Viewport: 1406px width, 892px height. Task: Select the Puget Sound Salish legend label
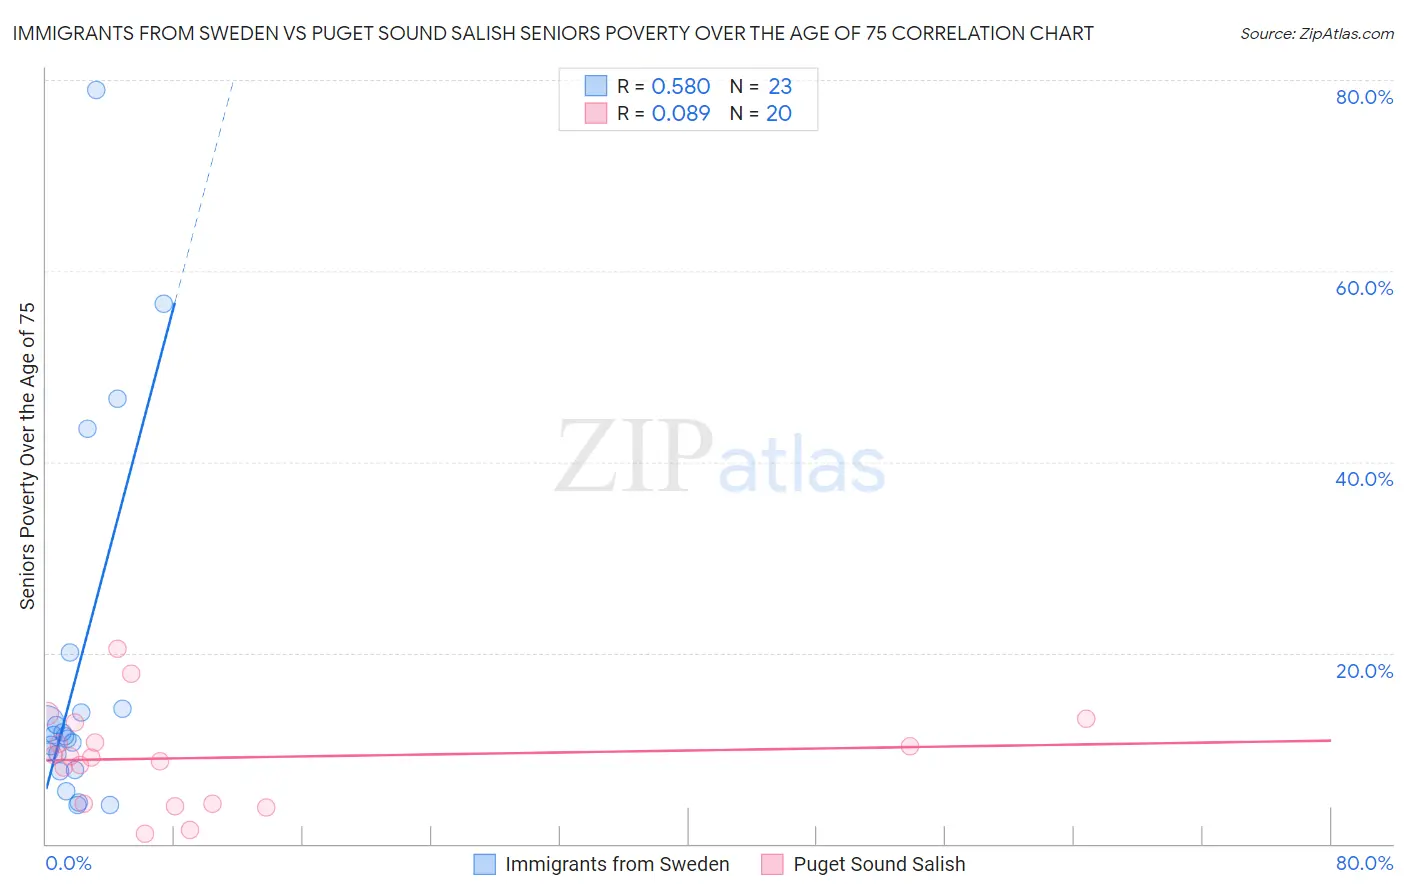click(x=879, y=865)
